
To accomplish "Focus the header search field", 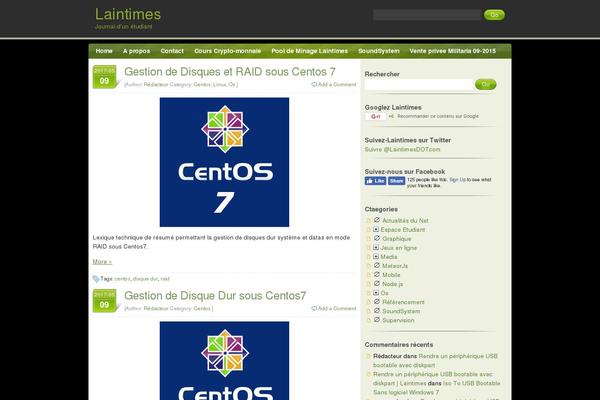I will 427,15.
